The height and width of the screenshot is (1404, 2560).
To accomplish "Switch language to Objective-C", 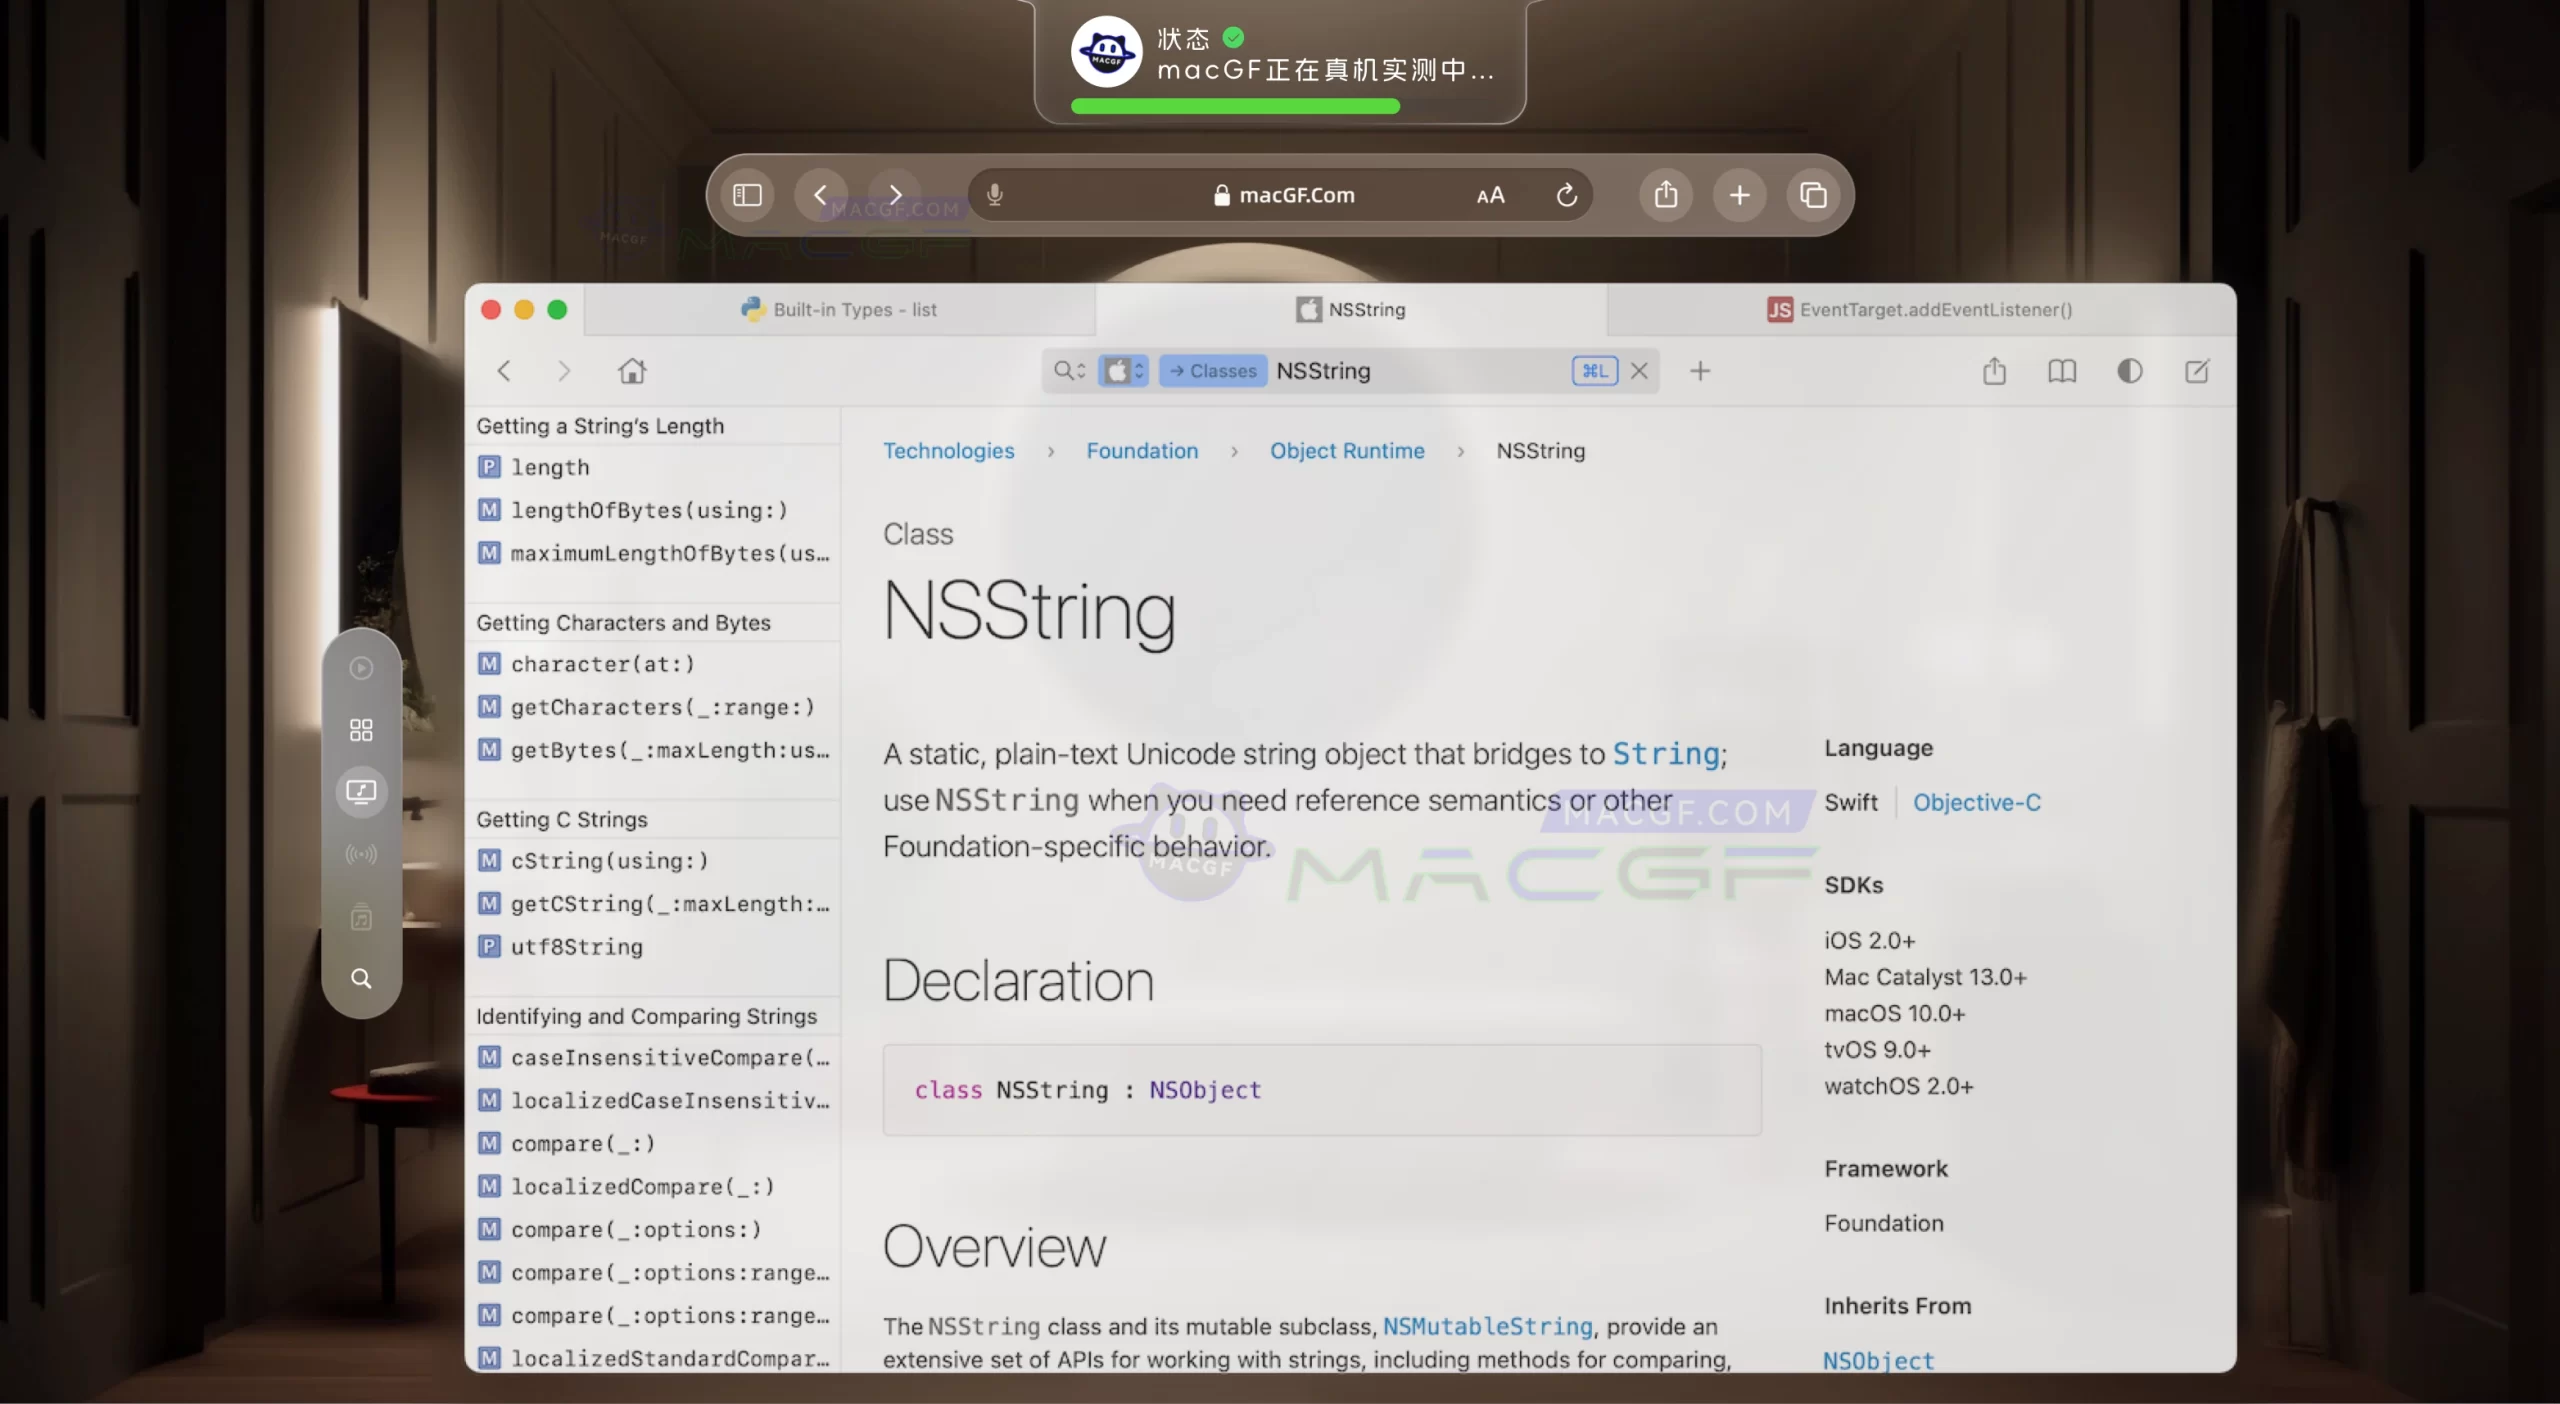I will point(1976,802).
